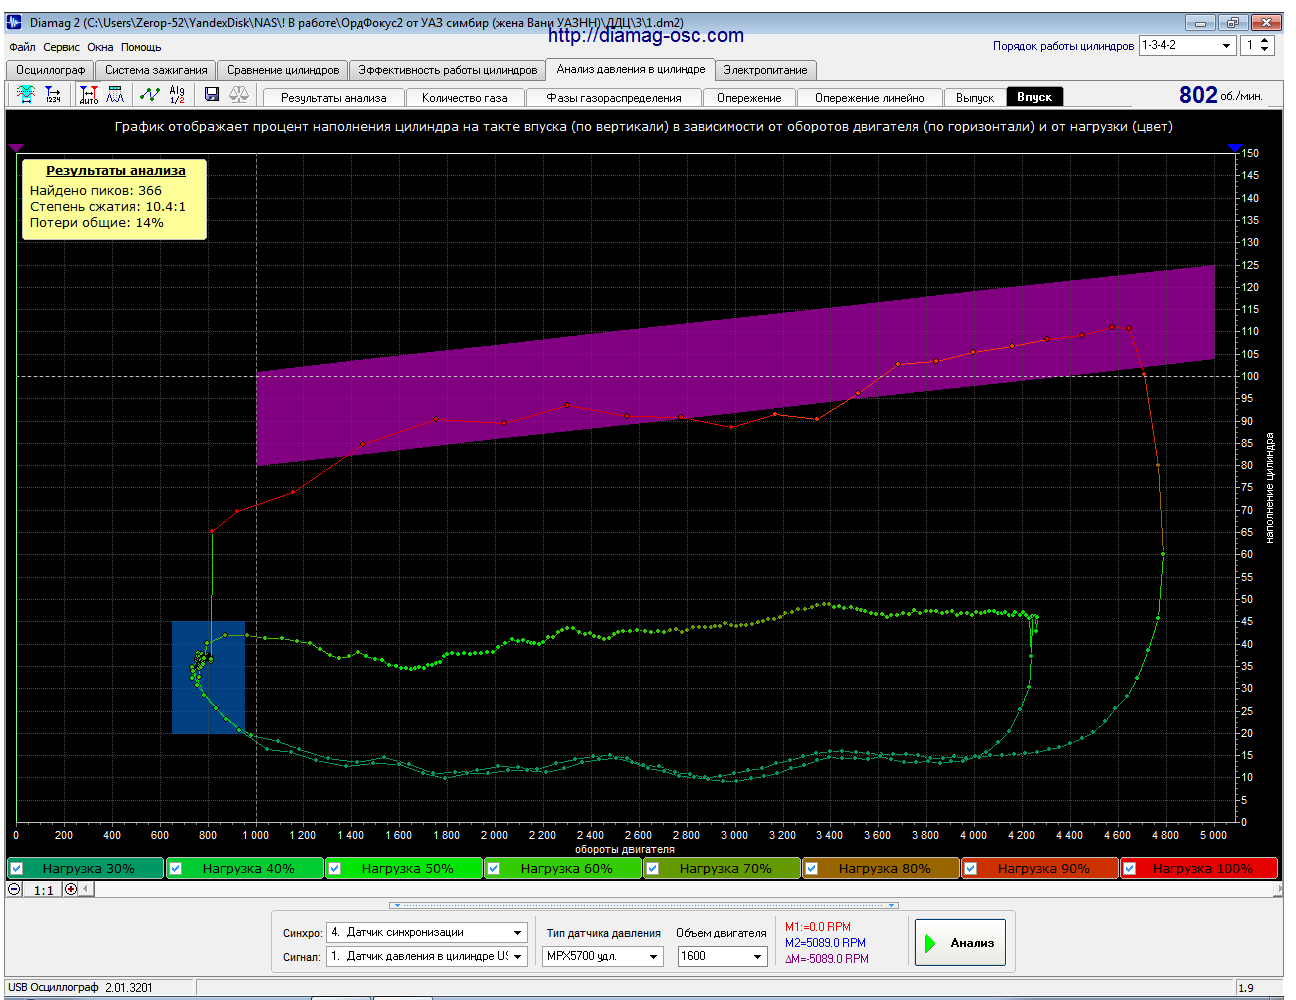
Task: Switch to the Система зажигания tab
Action: pyautogui.click(x=156, y=70)
